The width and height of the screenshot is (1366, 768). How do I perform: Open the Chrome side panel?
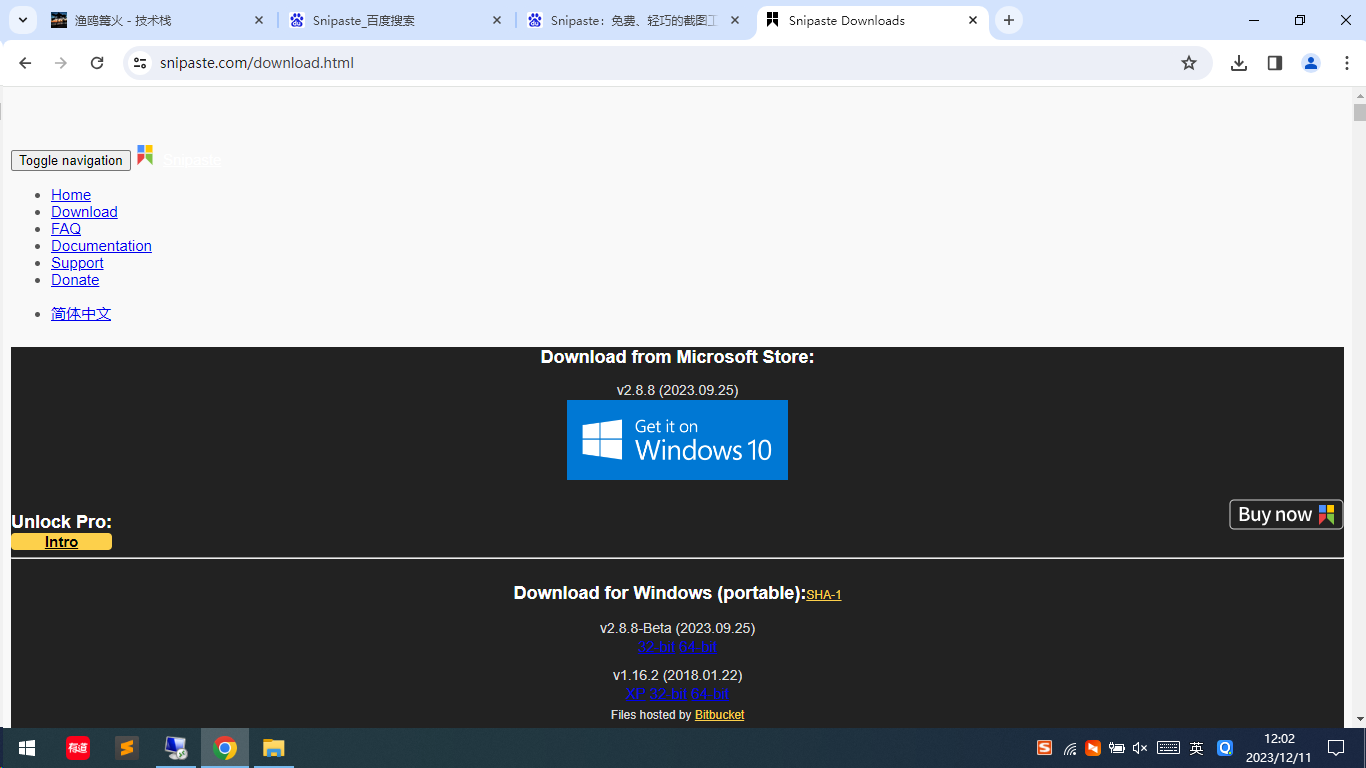(1275, 63)
